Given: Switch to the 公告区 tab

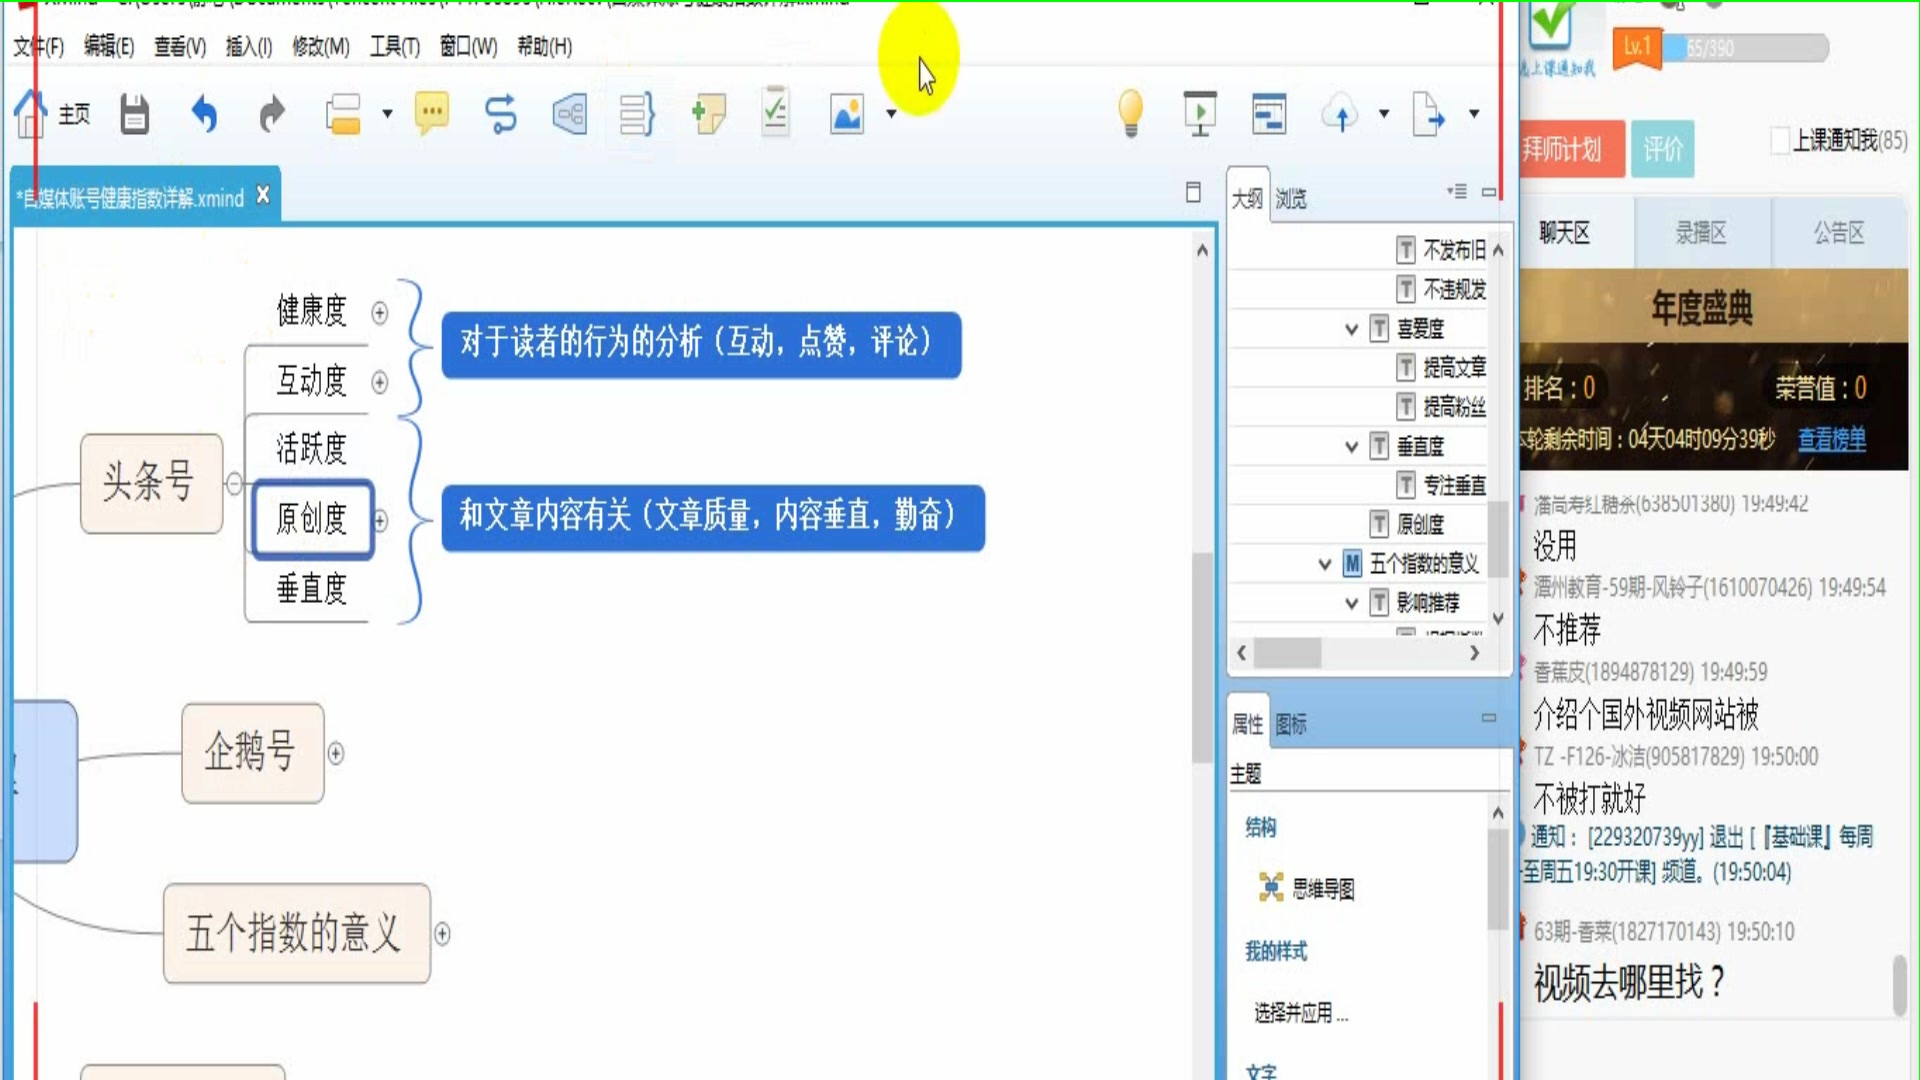Looking at the screenshot, I should click(x=1839, y=233).
